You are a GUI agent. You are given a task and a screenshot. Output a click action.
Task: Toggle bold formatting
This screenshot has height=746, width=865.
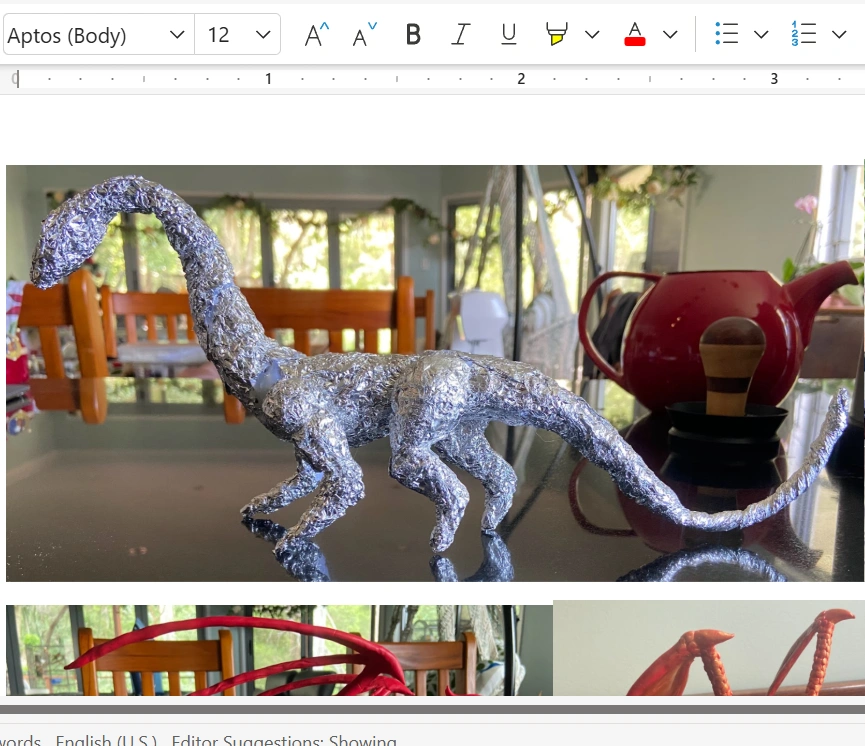(413, 35)
